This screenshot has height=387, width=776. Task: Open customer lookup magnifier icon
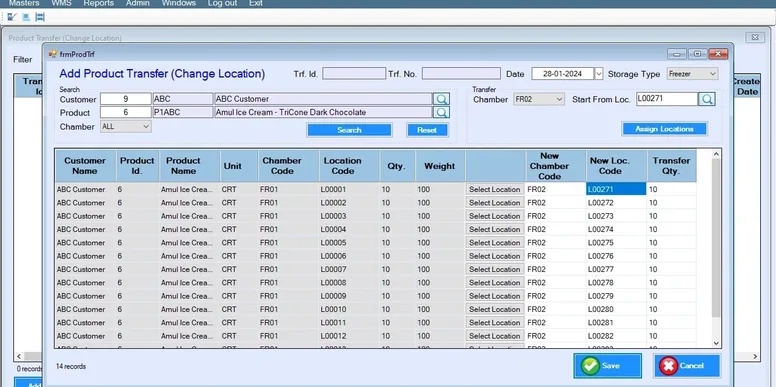(441, 99)
